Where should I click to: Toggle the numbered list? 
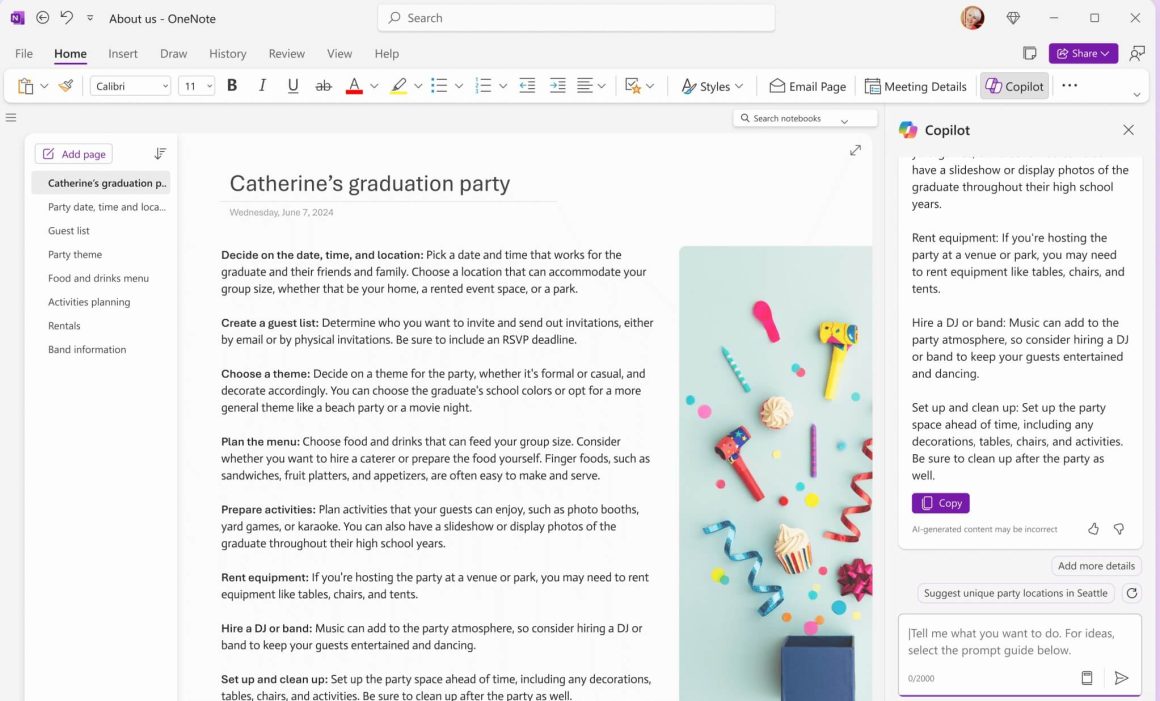click(483, 86)
